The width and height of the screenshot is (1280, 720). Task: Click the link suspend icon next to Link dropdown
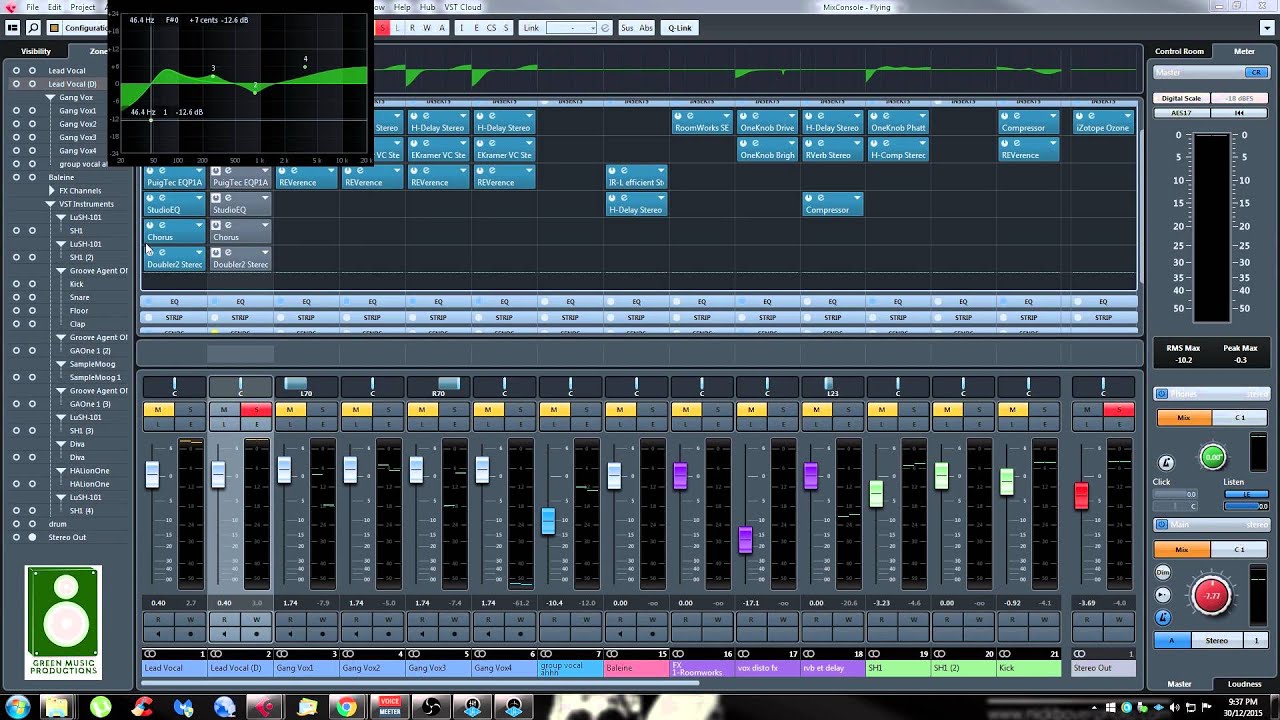604,28
